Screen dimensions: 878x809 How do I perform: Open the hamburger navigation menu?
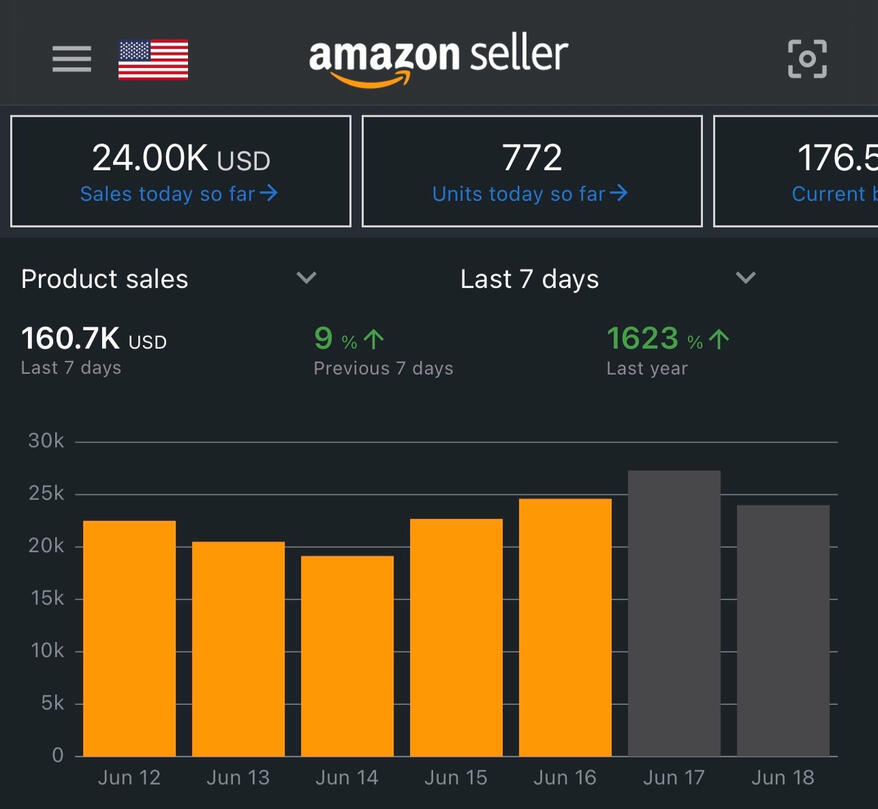click(71, 59)
